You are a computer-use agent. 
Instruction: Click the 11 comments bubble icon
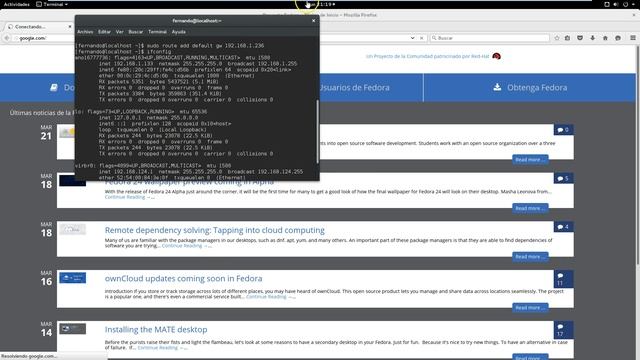coord(563,279)
